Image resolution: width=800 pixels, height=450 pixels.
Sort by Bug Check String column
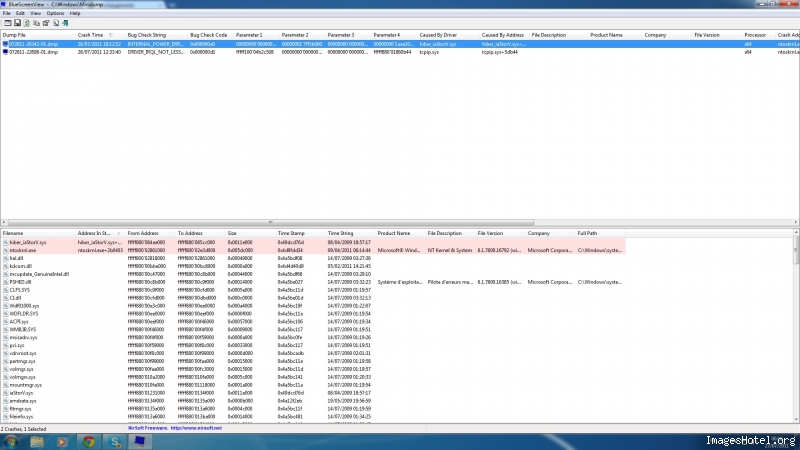156,35
